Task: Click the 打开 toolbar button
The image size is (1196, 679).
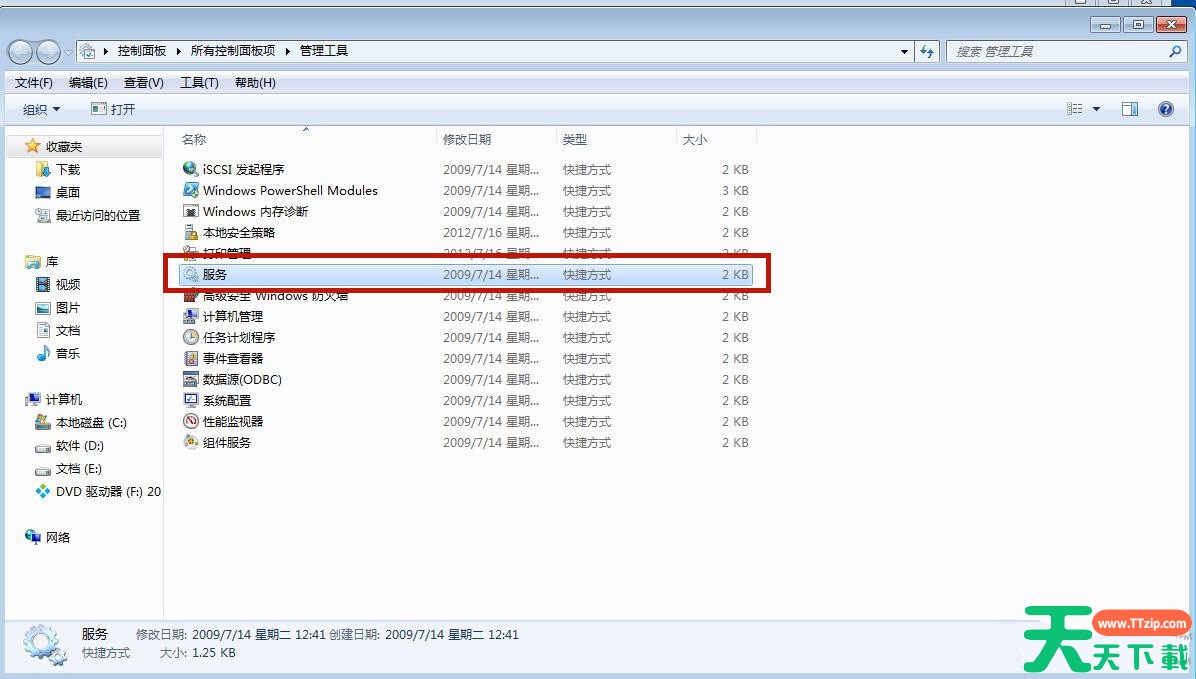Action: pyautogui.click(x=113, y=109)
